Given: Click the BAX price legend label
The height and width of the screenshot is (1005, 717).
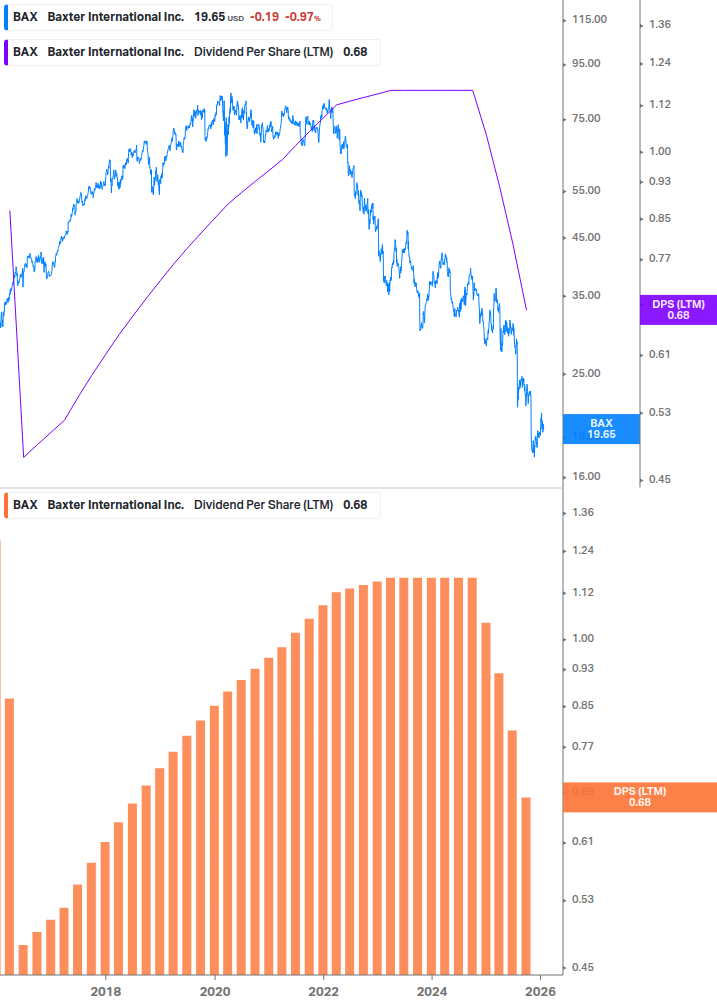Looking at the screenshot, I should [168, 17].
